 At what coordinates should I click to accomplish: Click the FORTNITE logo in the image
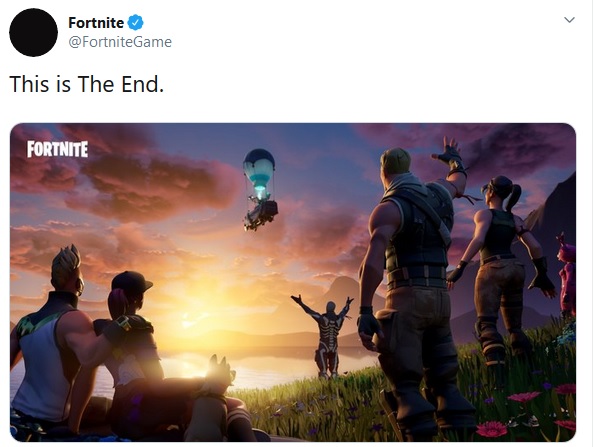[x=58, y=149]
